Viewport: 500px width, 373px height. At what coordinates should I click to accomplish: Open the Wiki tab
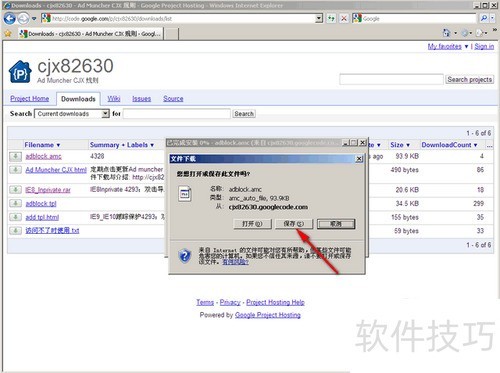[114, 99]
